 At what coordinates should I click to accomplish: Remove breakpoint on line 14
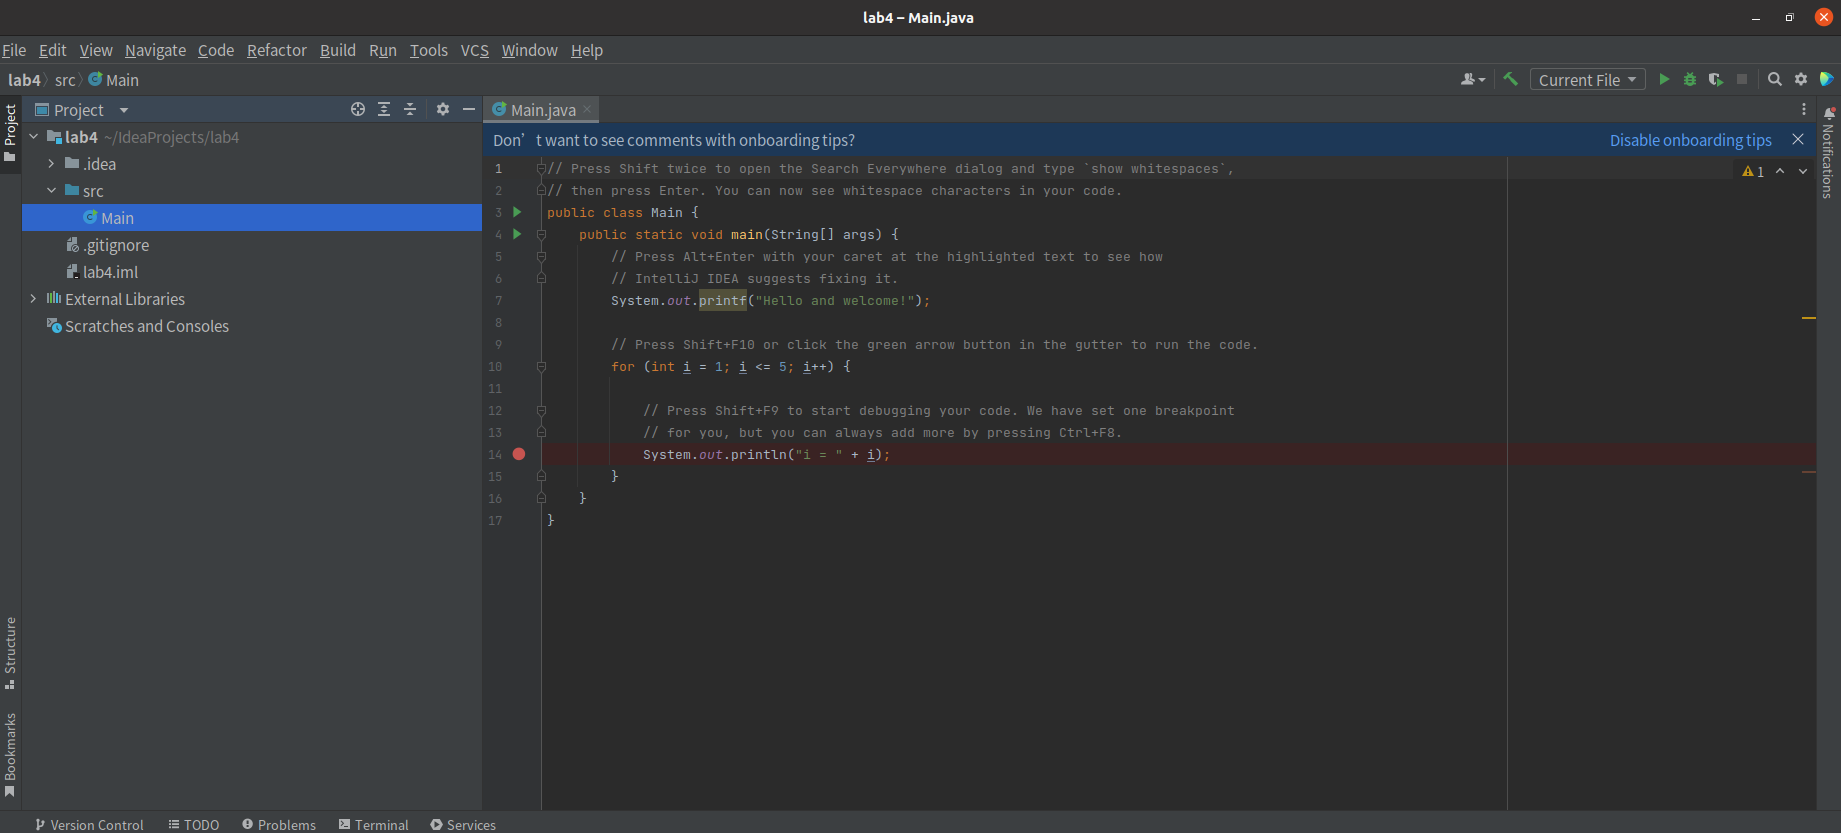pyautogui.click(x=519, y=454)
